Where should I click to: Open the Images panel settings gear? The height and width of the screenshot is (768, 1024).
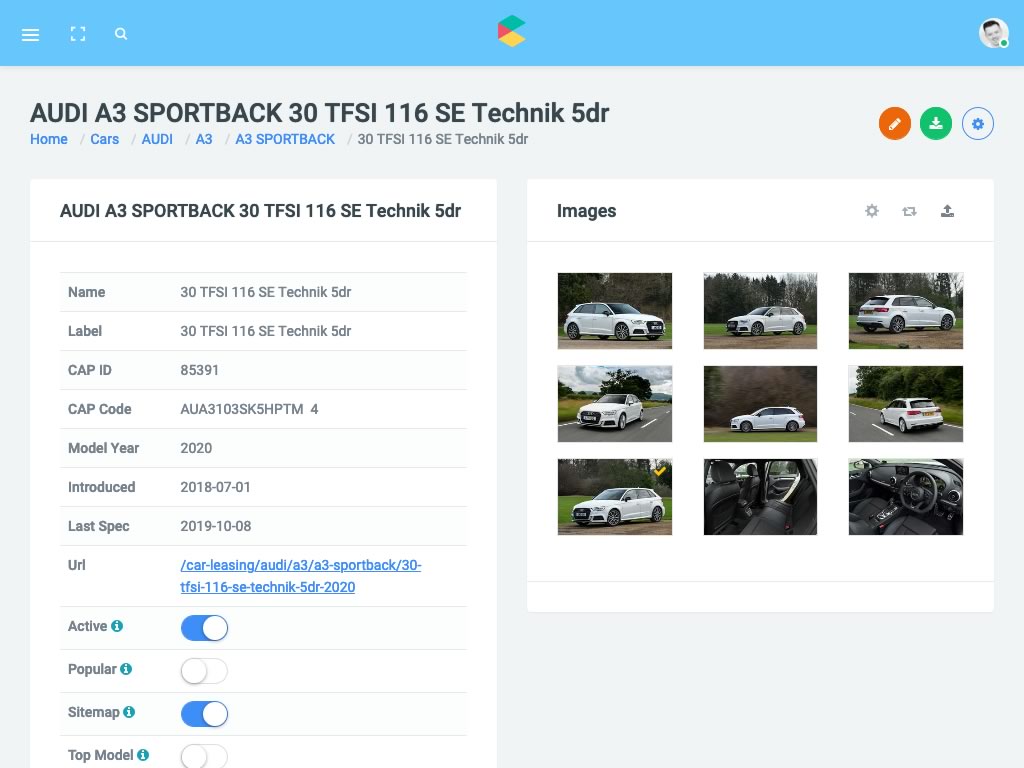pos(871,211)
